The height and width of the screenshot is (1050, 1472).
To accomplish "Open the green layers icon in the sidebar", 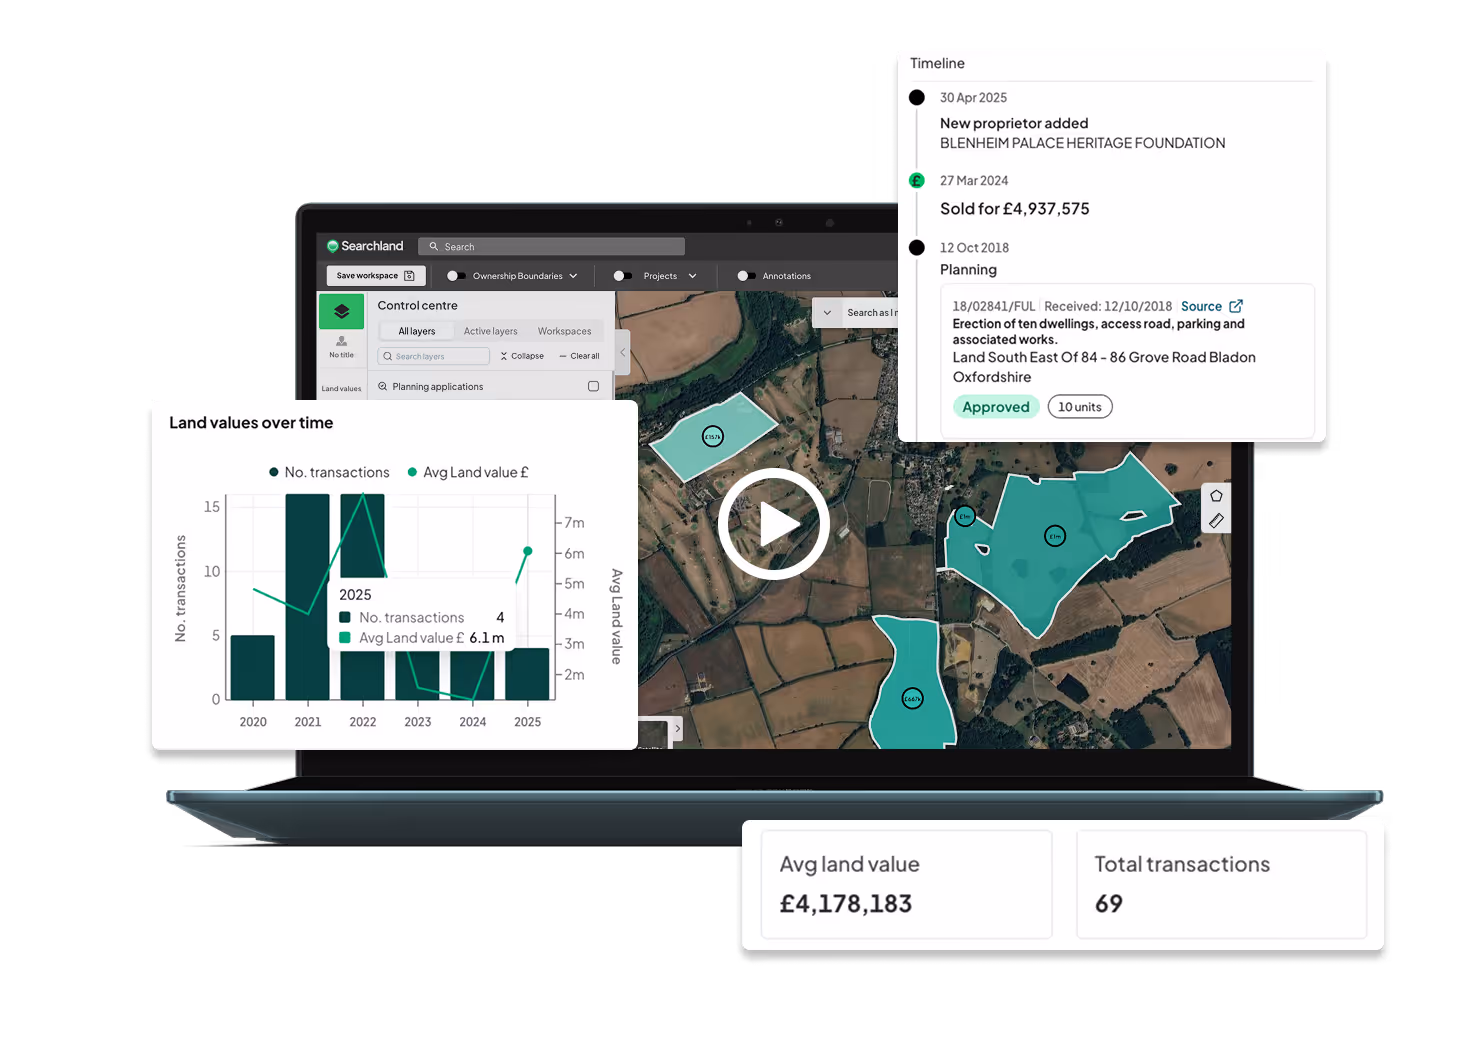I will tap(342, 311).
